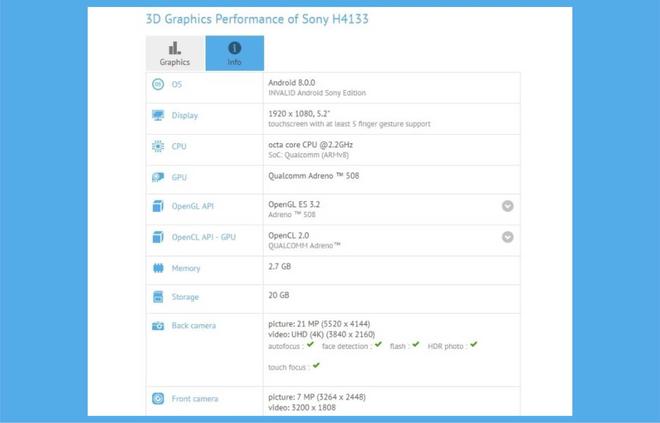The height and width of the screenshot is (423, 660).
Task: Click the 'OpenCL 2.0' text
Action: (x=288, y=236)
